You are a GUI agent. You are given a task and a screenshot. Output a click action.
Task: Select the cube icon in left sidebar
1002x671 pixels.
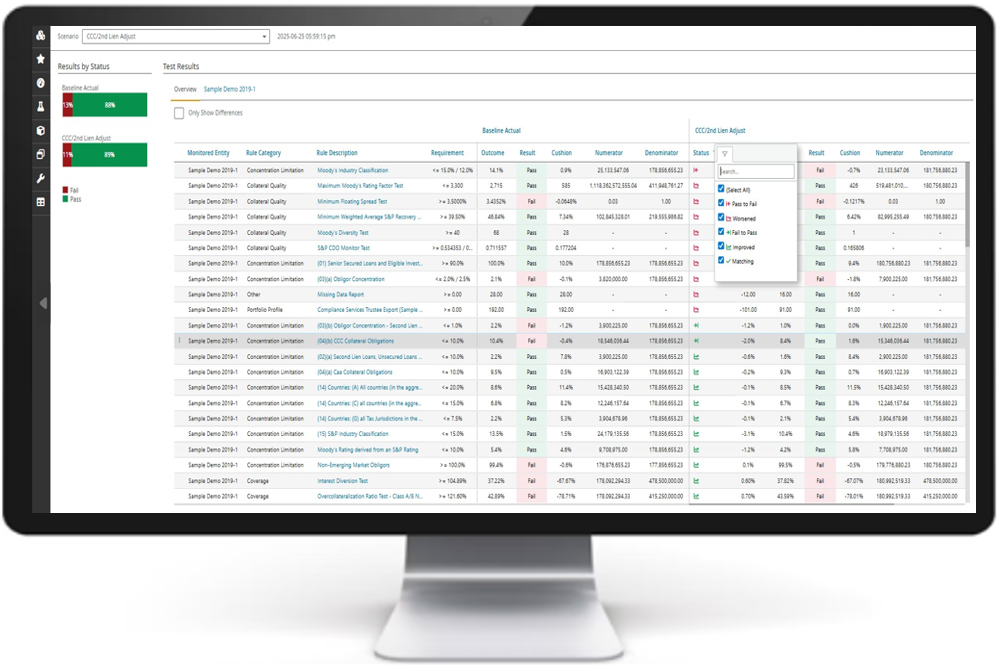pos(41,130)
